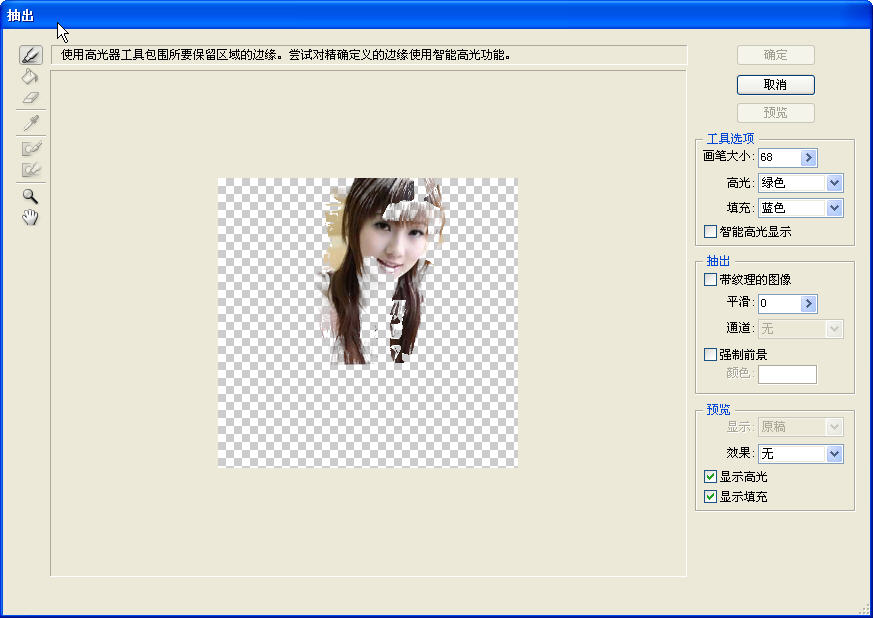The height and width of the screenshot is (618, 873).
Task: Select the Fill tool in the toolbox
Action: [30, 76]
